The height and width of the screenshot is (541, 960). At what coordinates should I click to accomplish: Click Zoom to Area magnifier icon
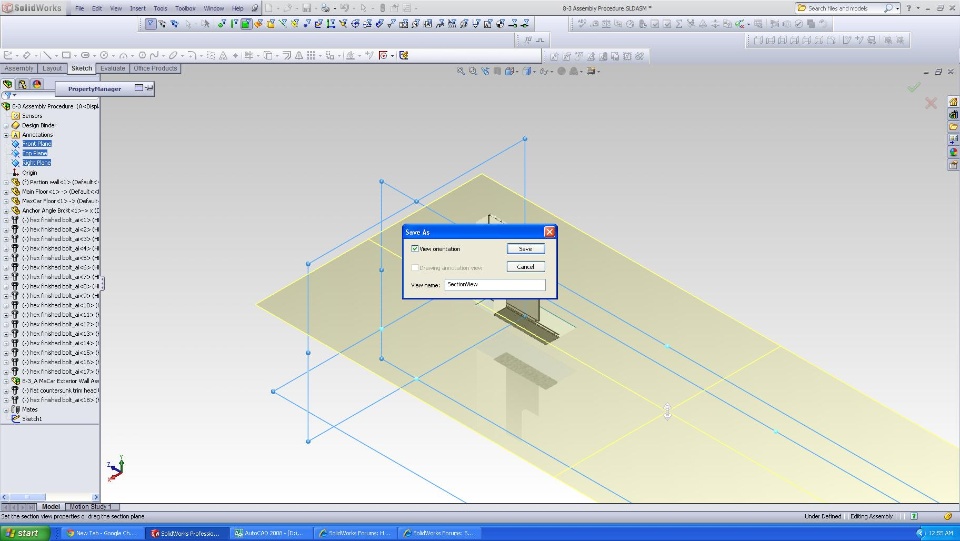[x=473, y=72]
